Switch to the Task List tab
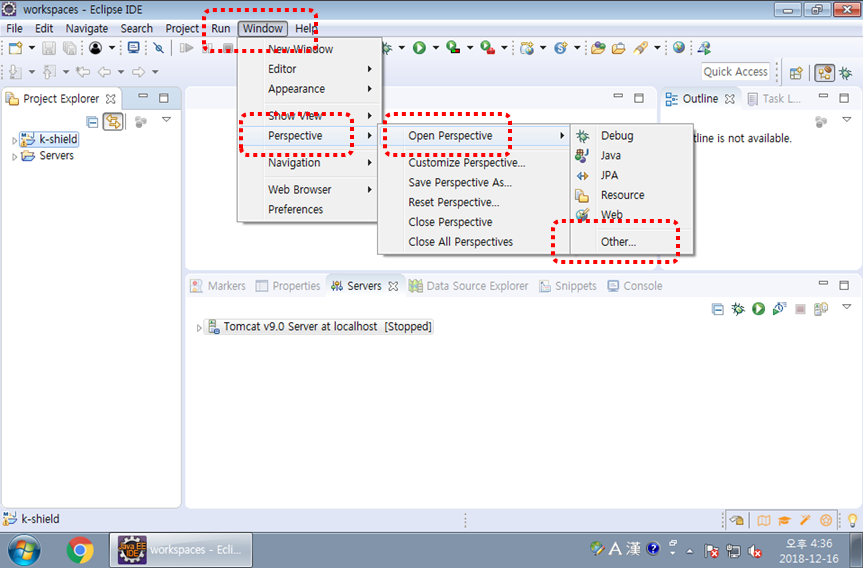 (774, 99)
